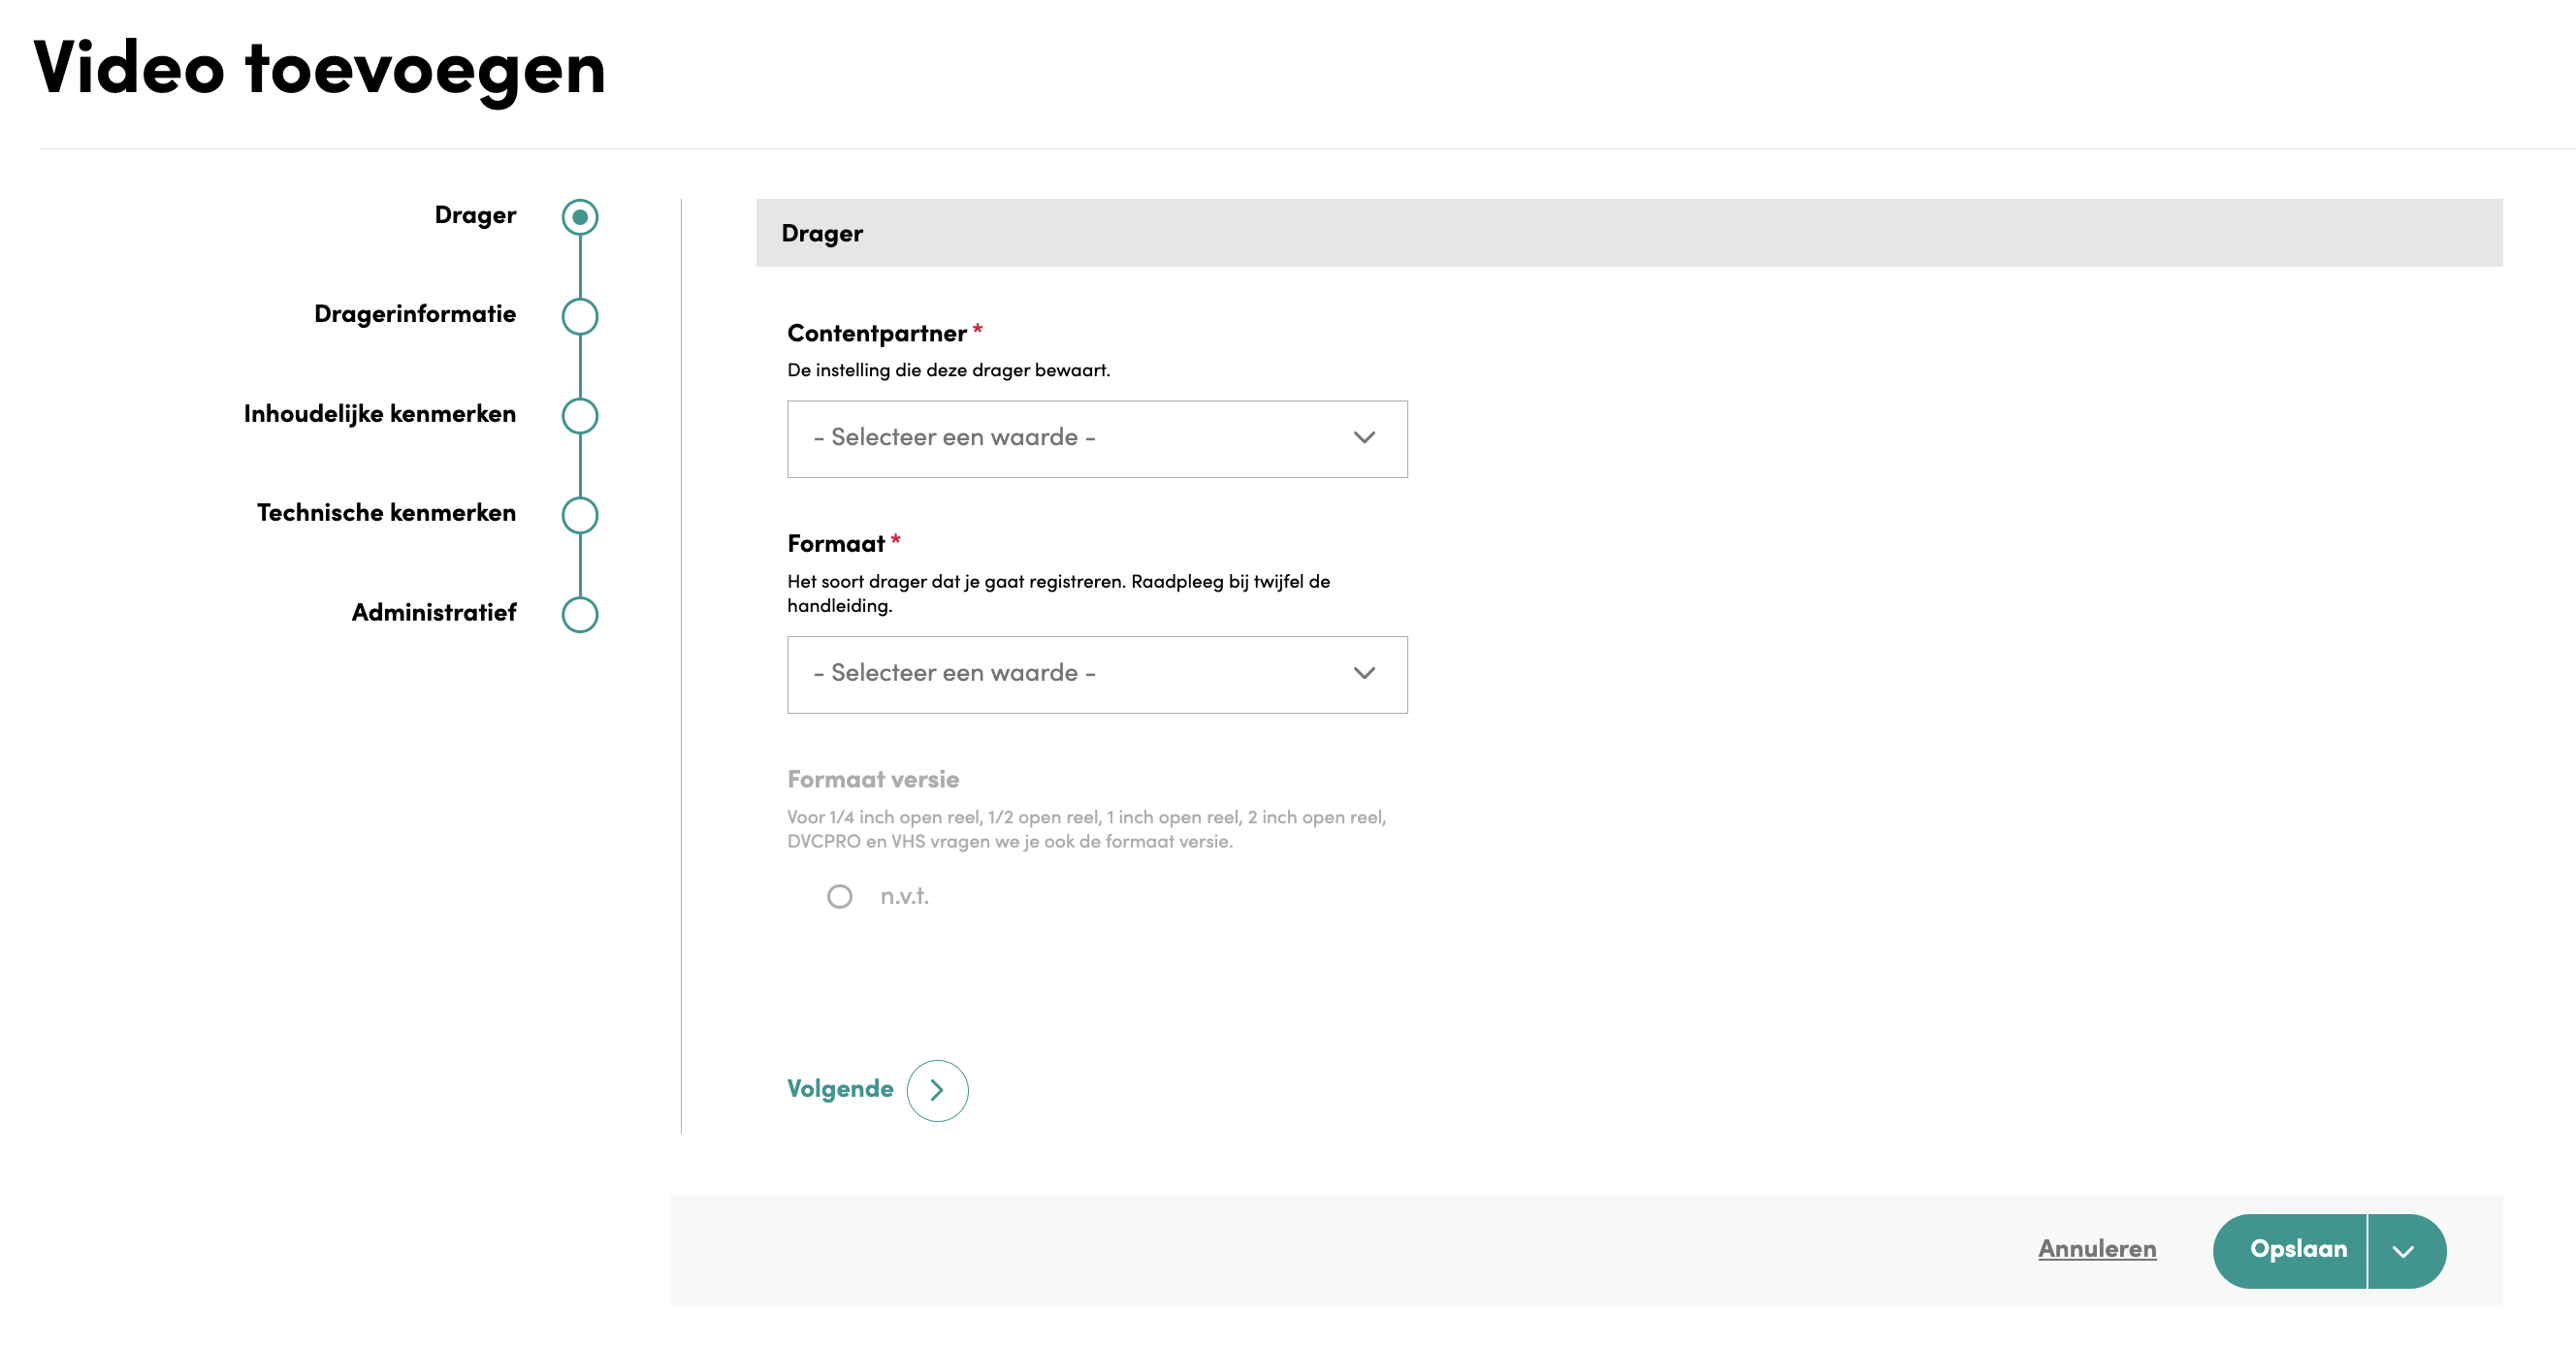Click the Formaat versie label
The width and height of the screenshot is (2576, 1346).
pyautogui.click(x=873, y=779)
